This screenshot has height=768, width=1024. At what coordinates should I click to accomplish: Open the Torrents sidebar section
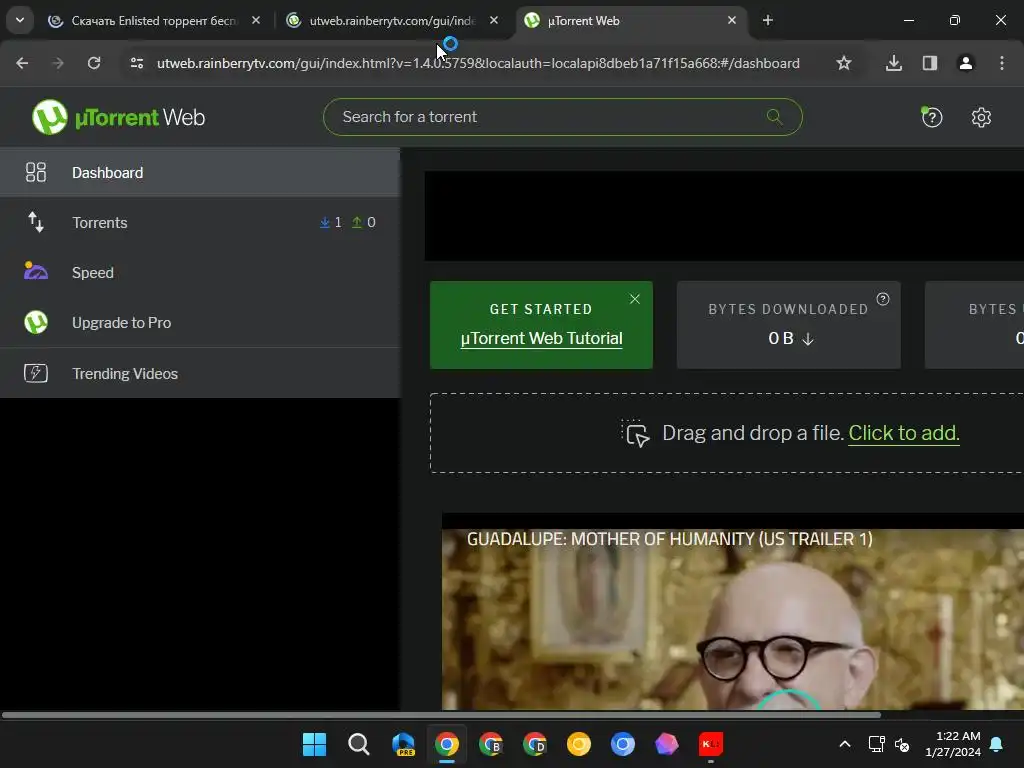point(200,223)
